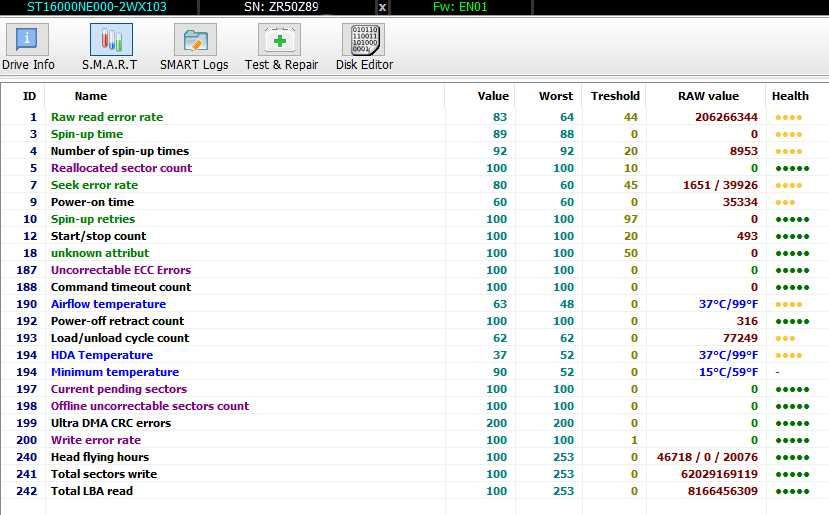Select the Minimum temperature attribute
Viewport: 829px width, 515px height.
(x=115, y=372)
